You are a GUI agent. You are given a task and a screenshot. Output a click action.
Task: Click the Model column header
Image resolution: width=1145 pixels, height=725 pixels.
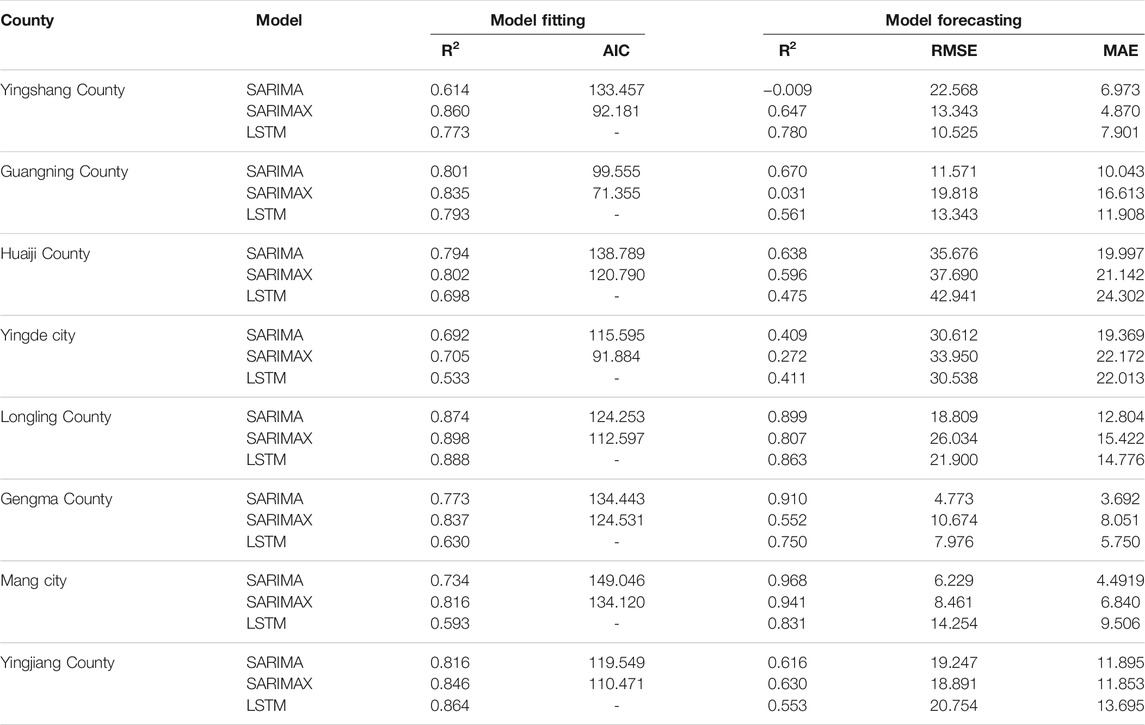click(278, 20)
